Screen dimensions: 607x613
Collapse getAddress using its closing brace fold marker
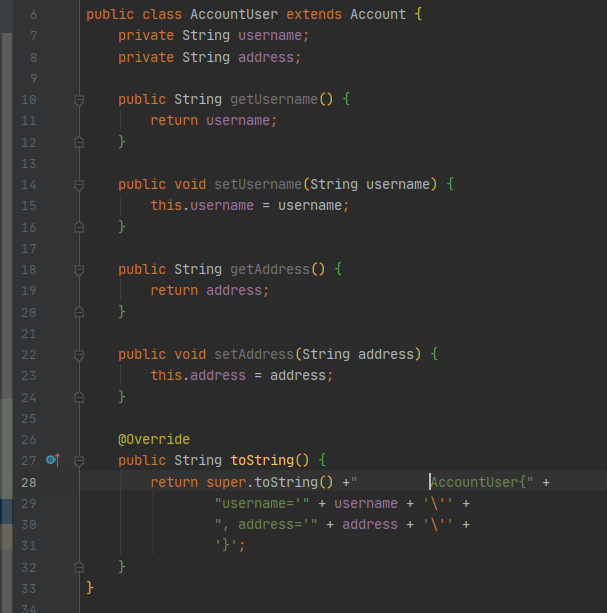[79, 312]
